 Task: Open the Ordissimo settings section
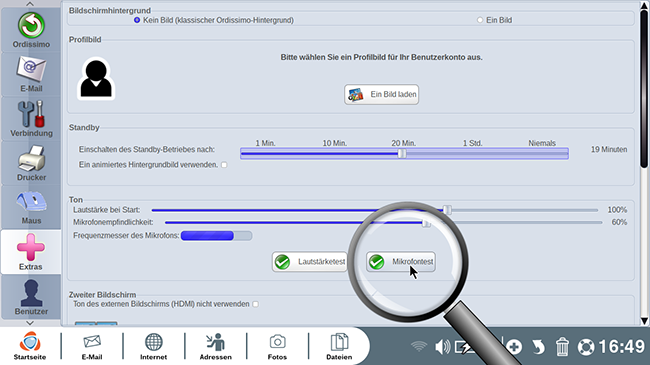(x=31, y=30)
